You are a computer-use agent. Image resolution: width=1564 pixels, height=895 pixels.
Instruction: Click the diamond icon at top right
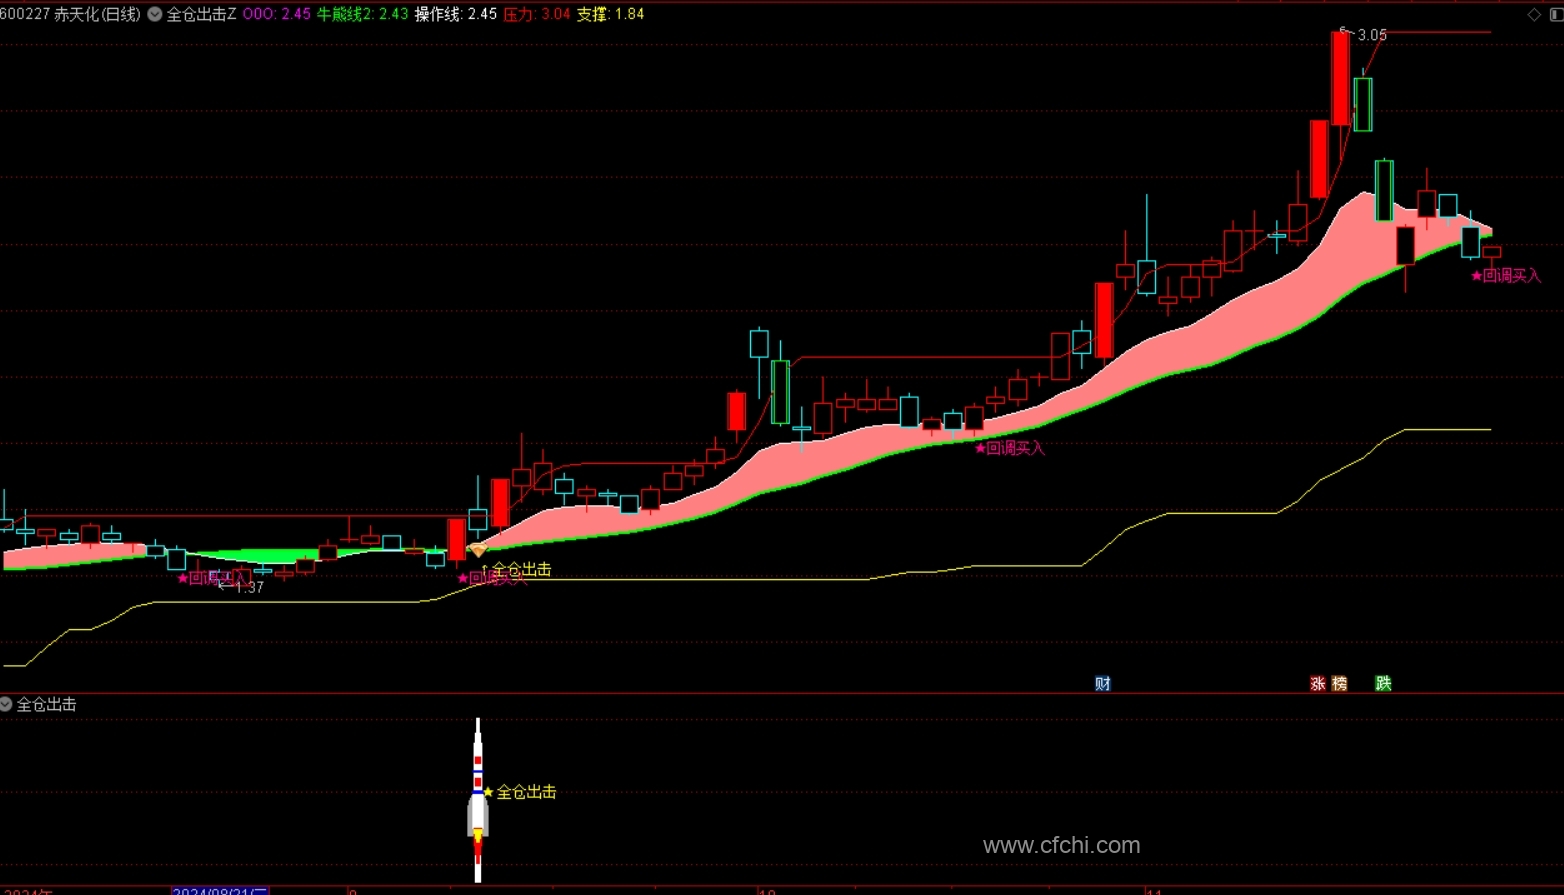(x=1534, y=14)
